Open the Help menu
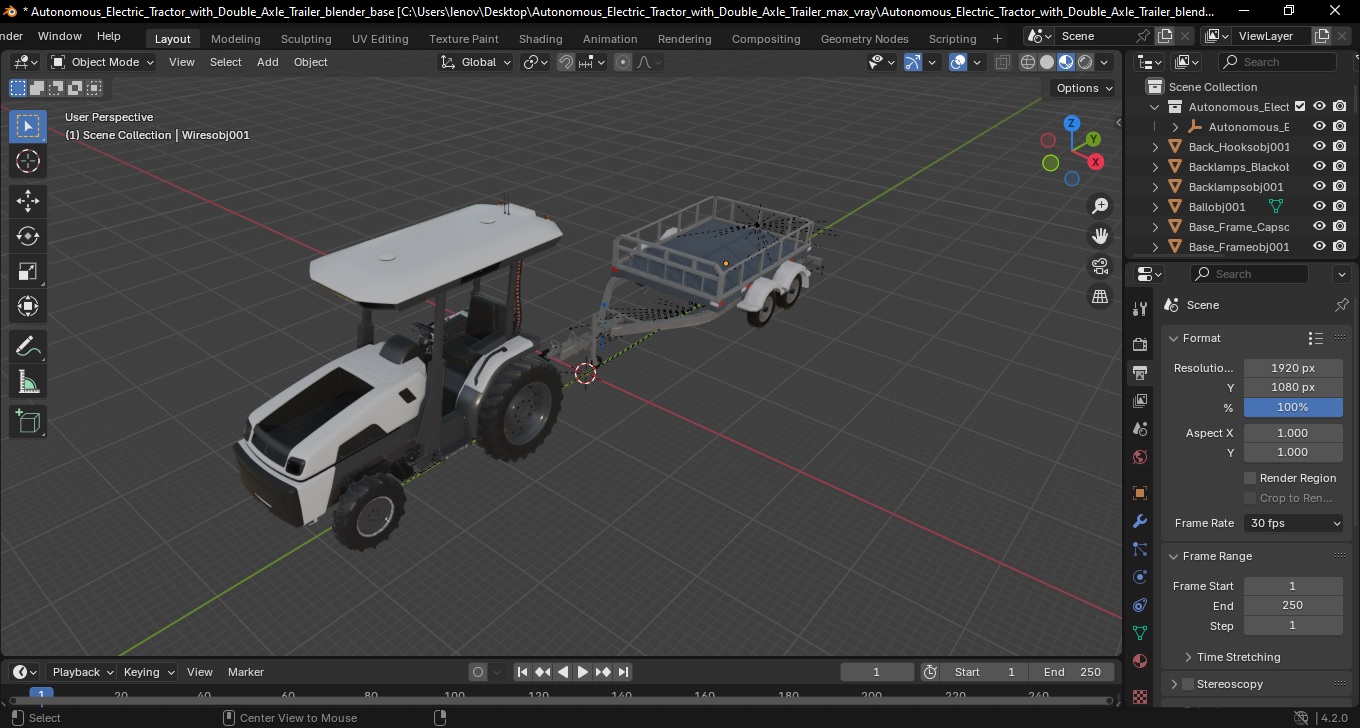Viewport: 1360px width, 728px height. point(108,36)
